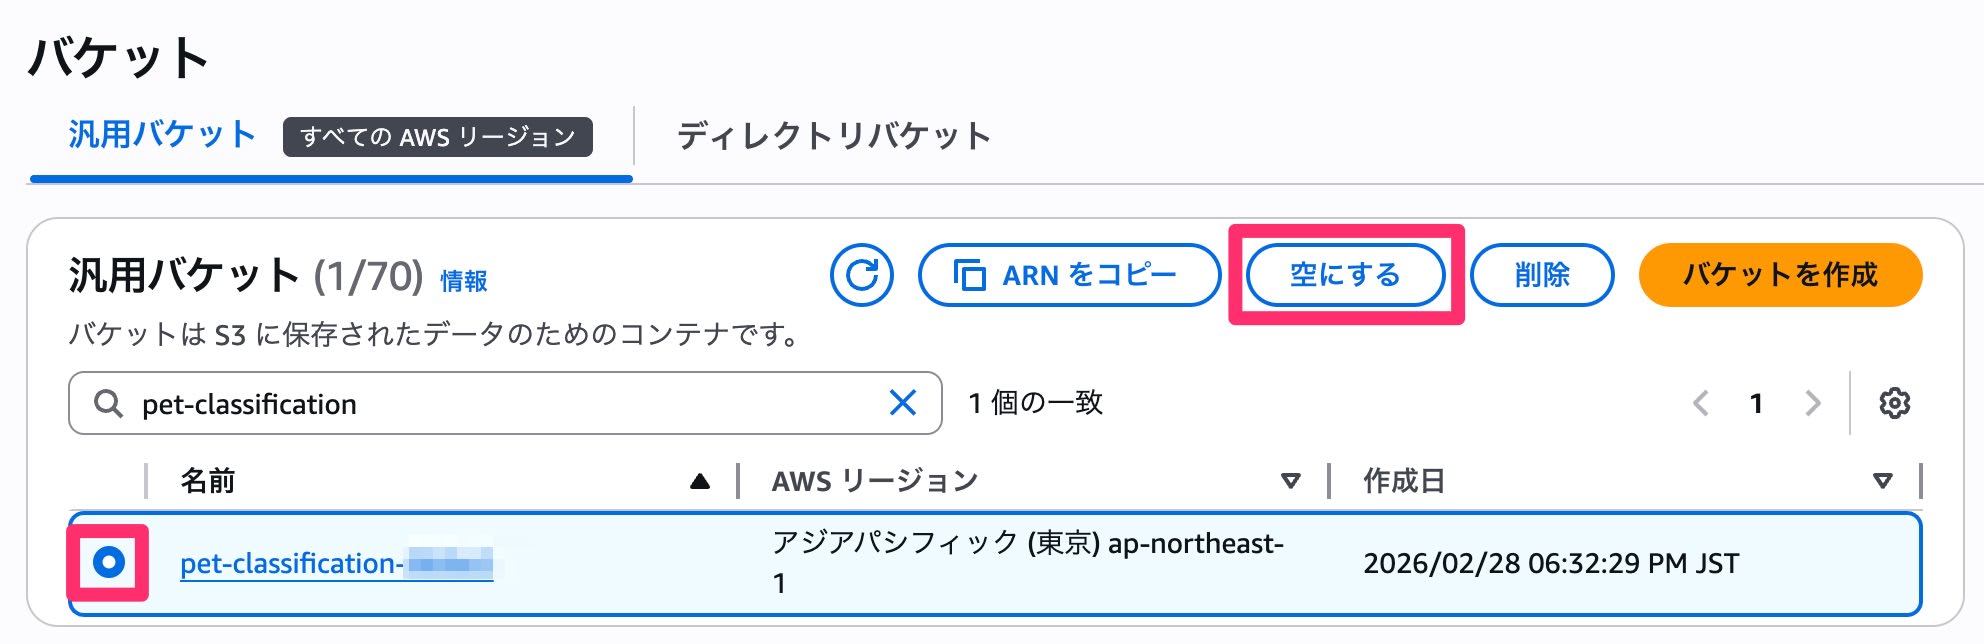
Task: Click the 削除 button
Action: pyautogui.click(x=1542, y=275)
